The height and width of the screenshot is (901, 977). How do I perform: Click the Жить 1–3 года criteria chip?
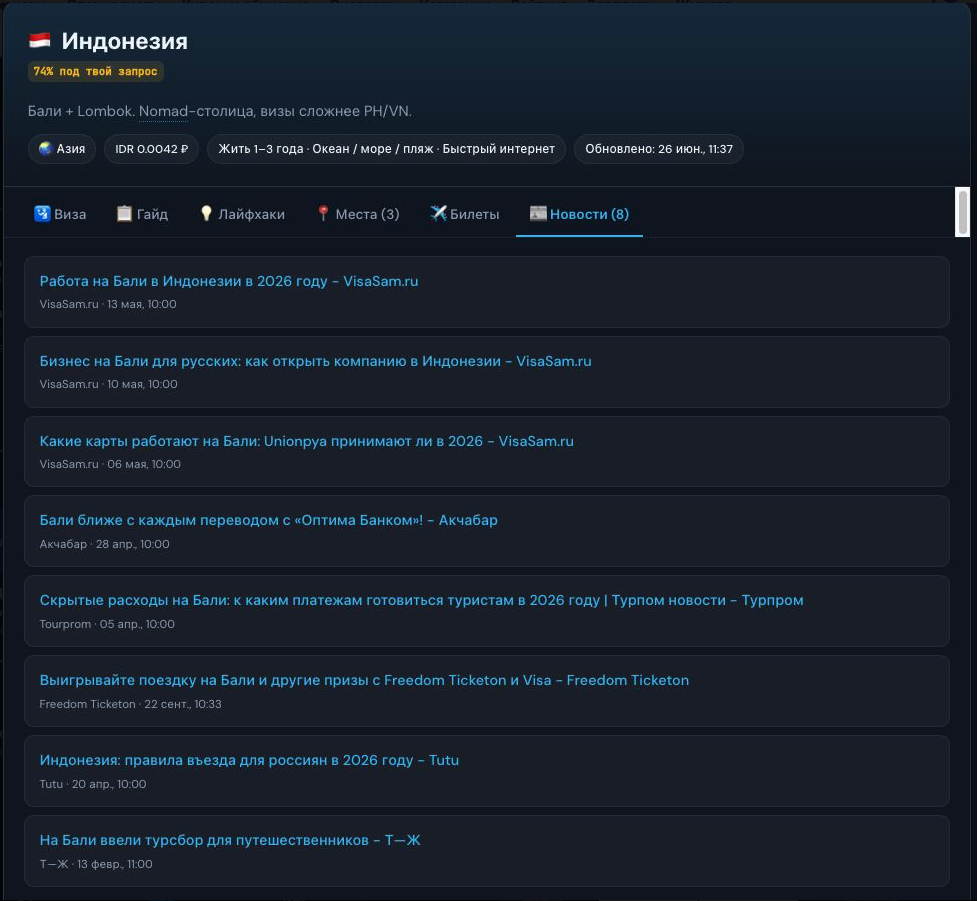tap(386, 149)
